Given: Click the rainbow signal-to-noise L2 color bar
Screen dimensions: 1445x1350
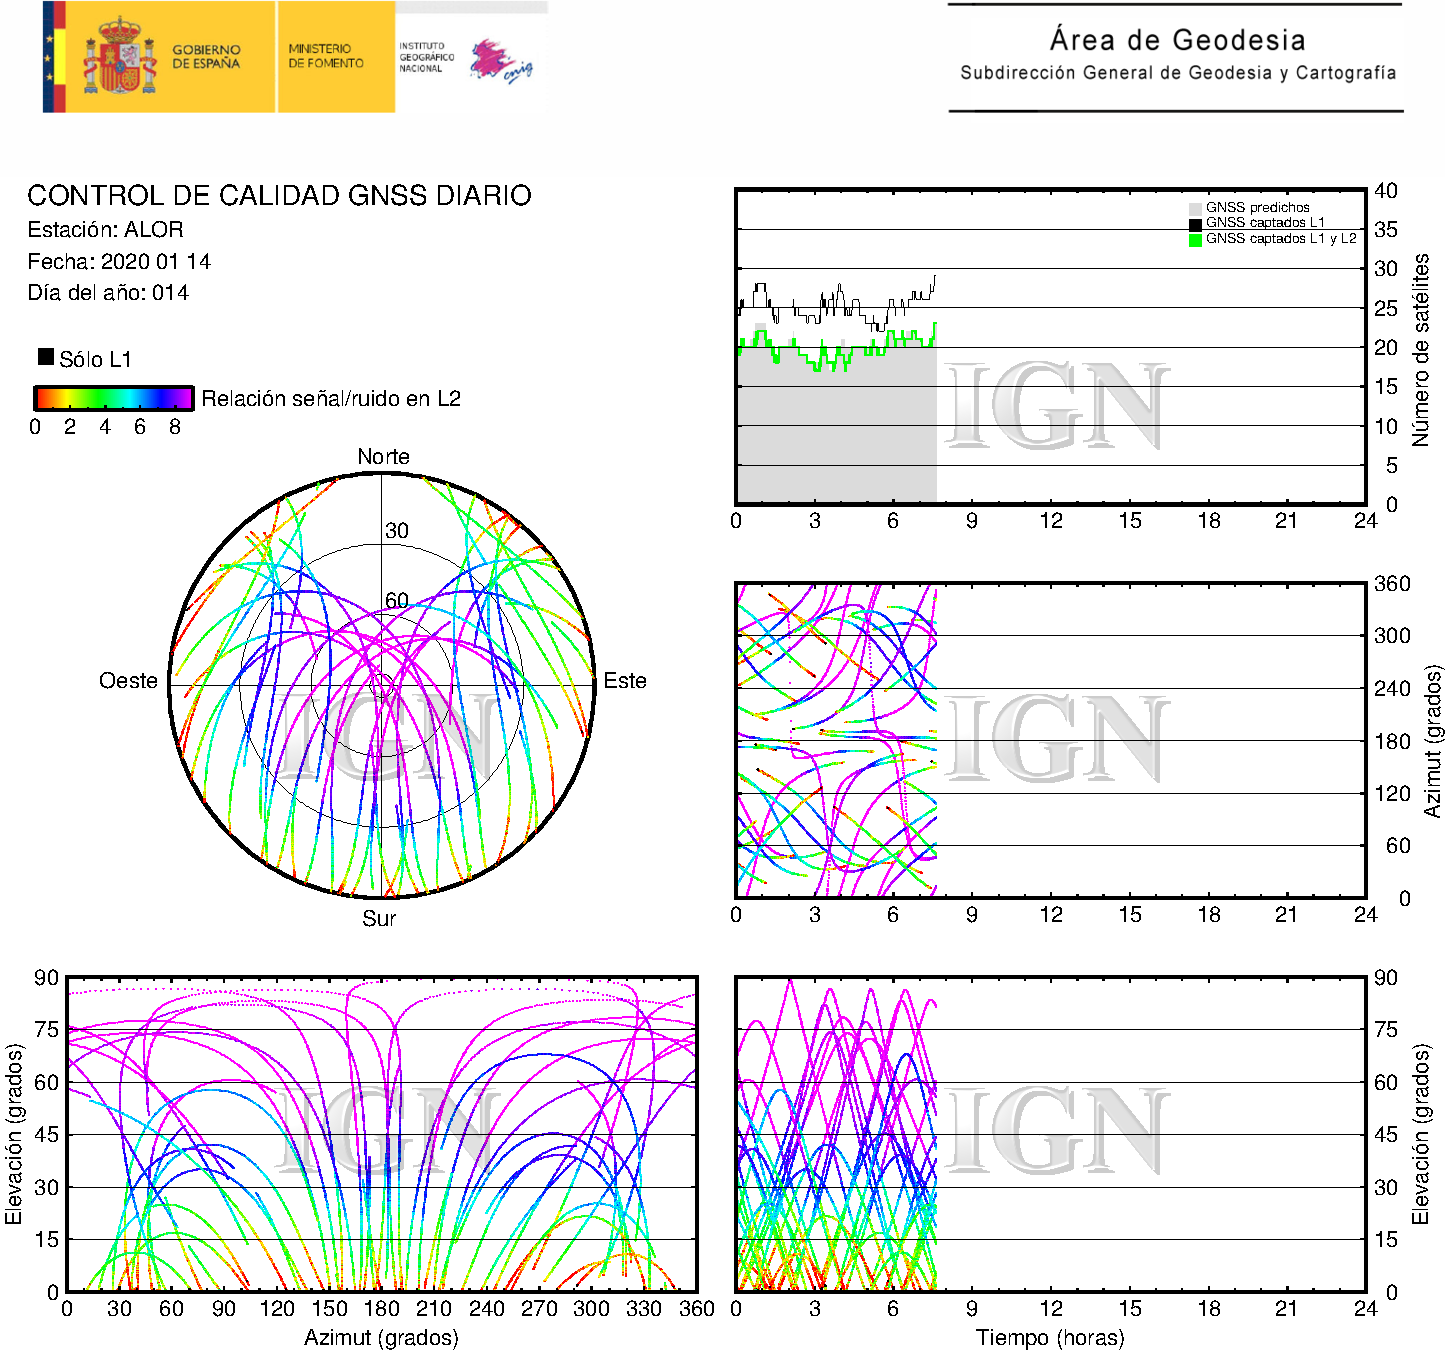Looking at the screenshot, I should [113, 398].
